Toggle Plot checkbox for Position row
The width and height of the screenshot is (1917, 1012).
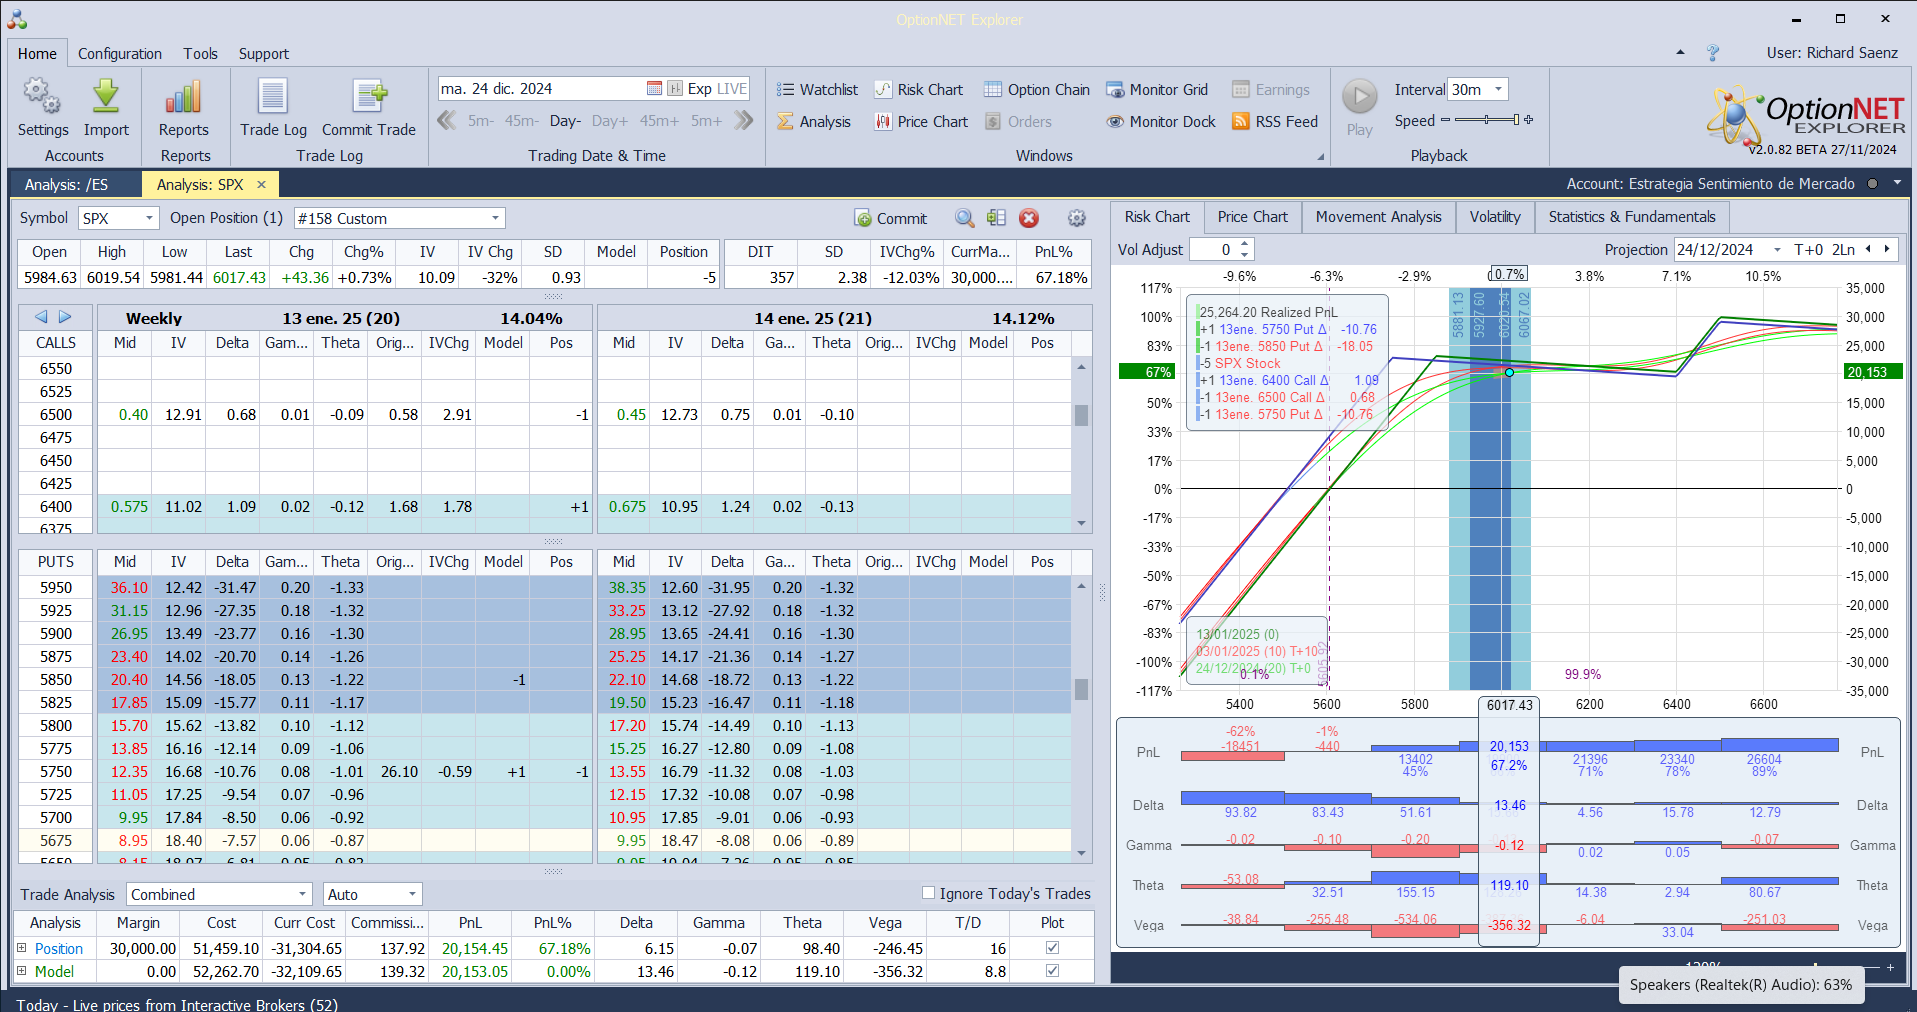[1052, 948]
